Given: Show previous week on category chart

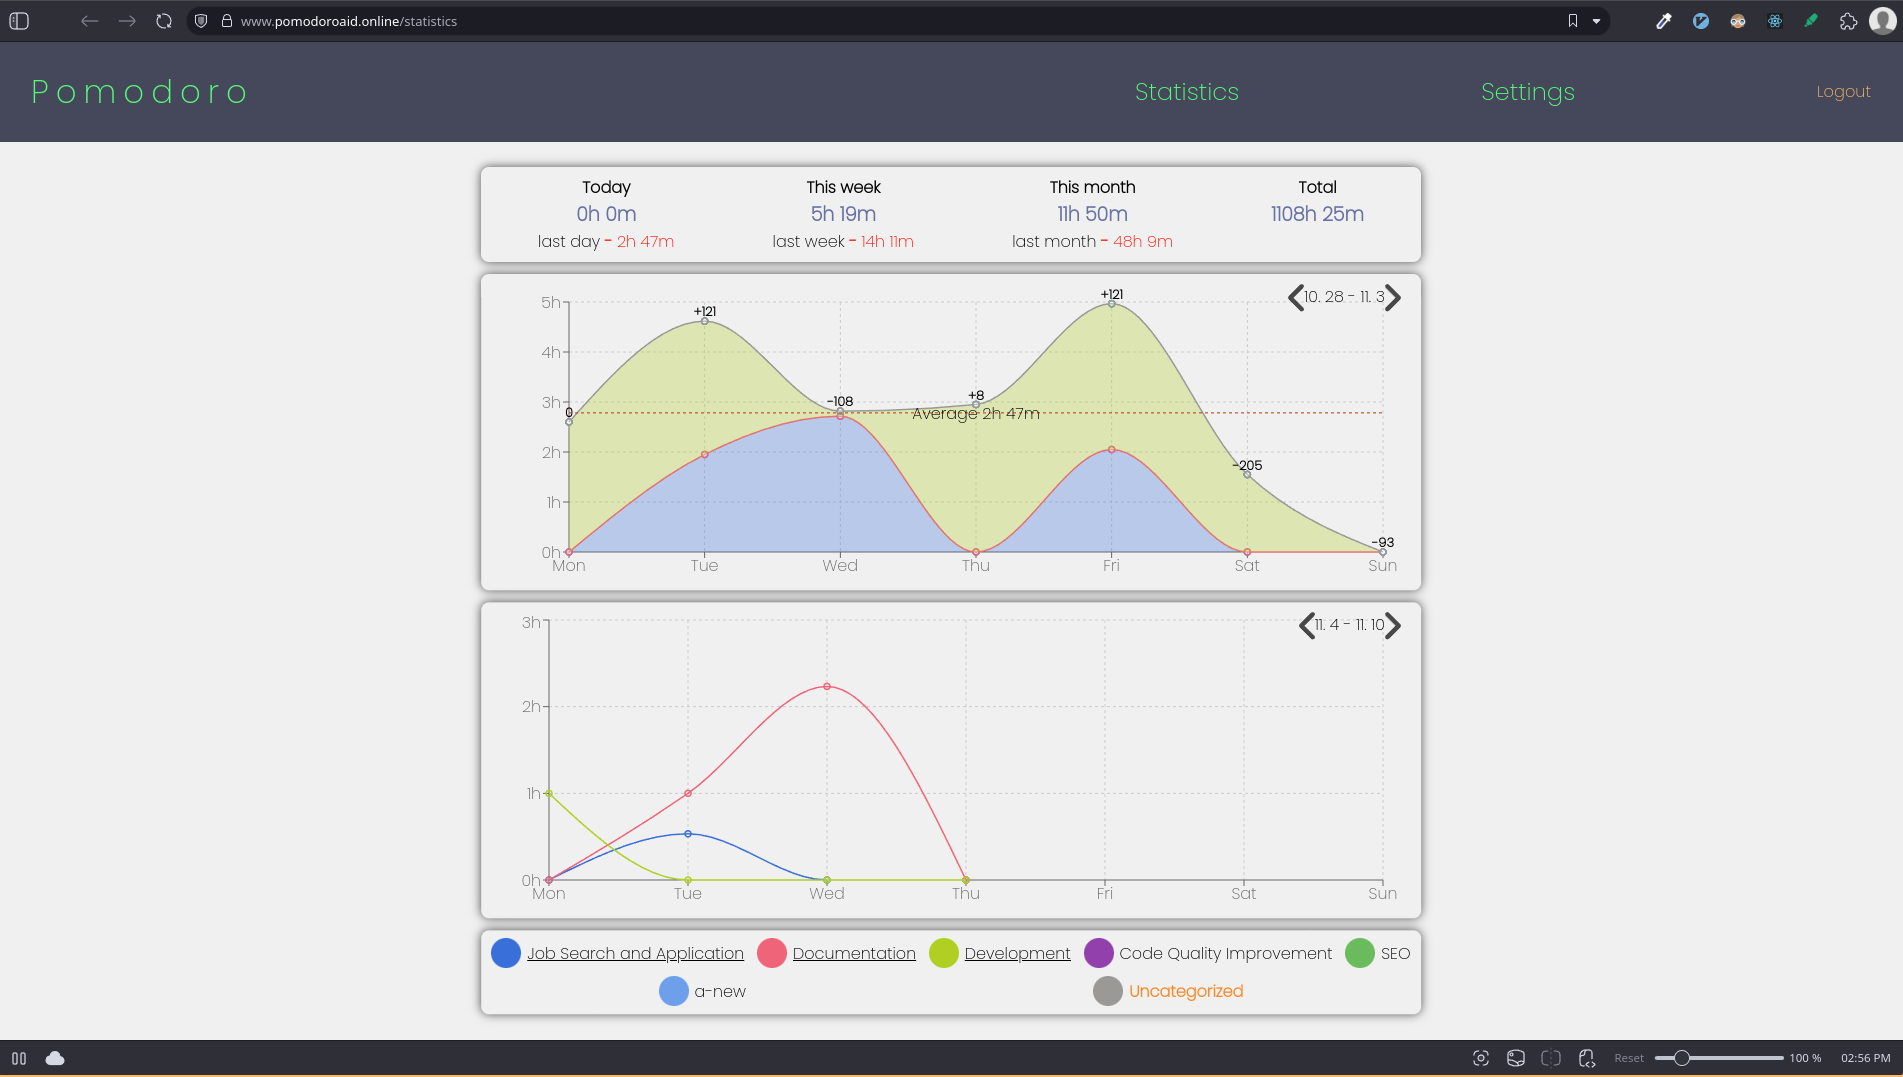Looking at the screenshot, I should [1306, 626].
